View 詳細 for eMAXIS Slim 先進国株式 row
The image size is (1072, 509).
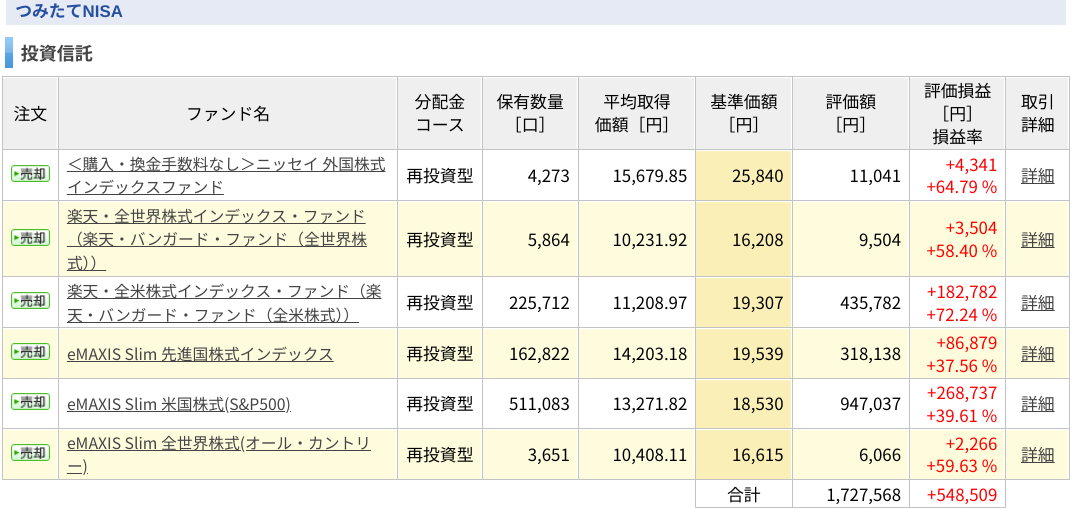(1037, 353)
